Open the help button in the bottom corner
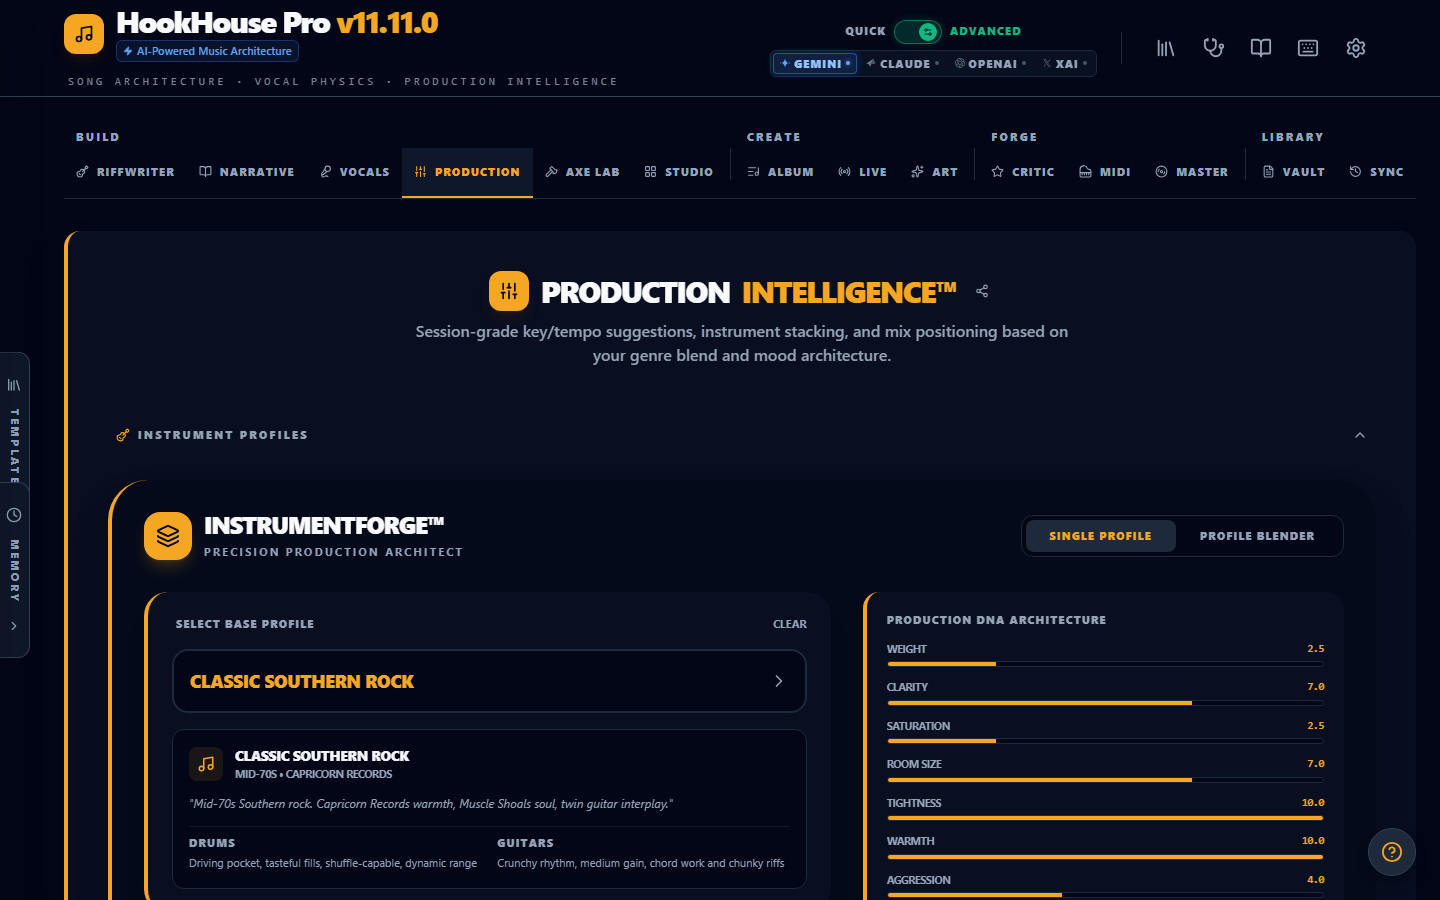Screen dimensions: 1440x900 click(1391, 852)
